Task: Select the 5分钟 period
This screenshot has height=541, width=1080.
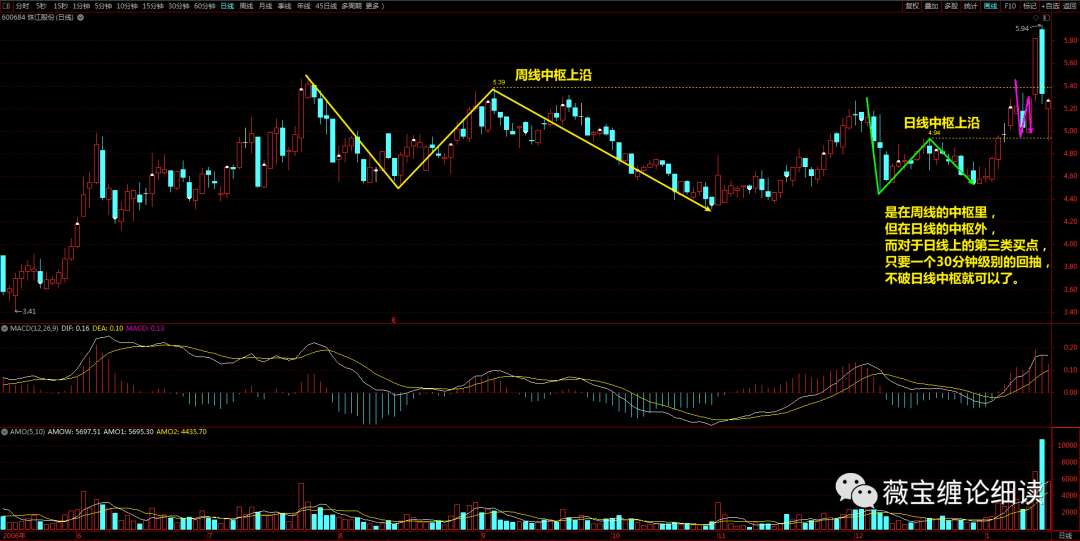Action: 103,6
